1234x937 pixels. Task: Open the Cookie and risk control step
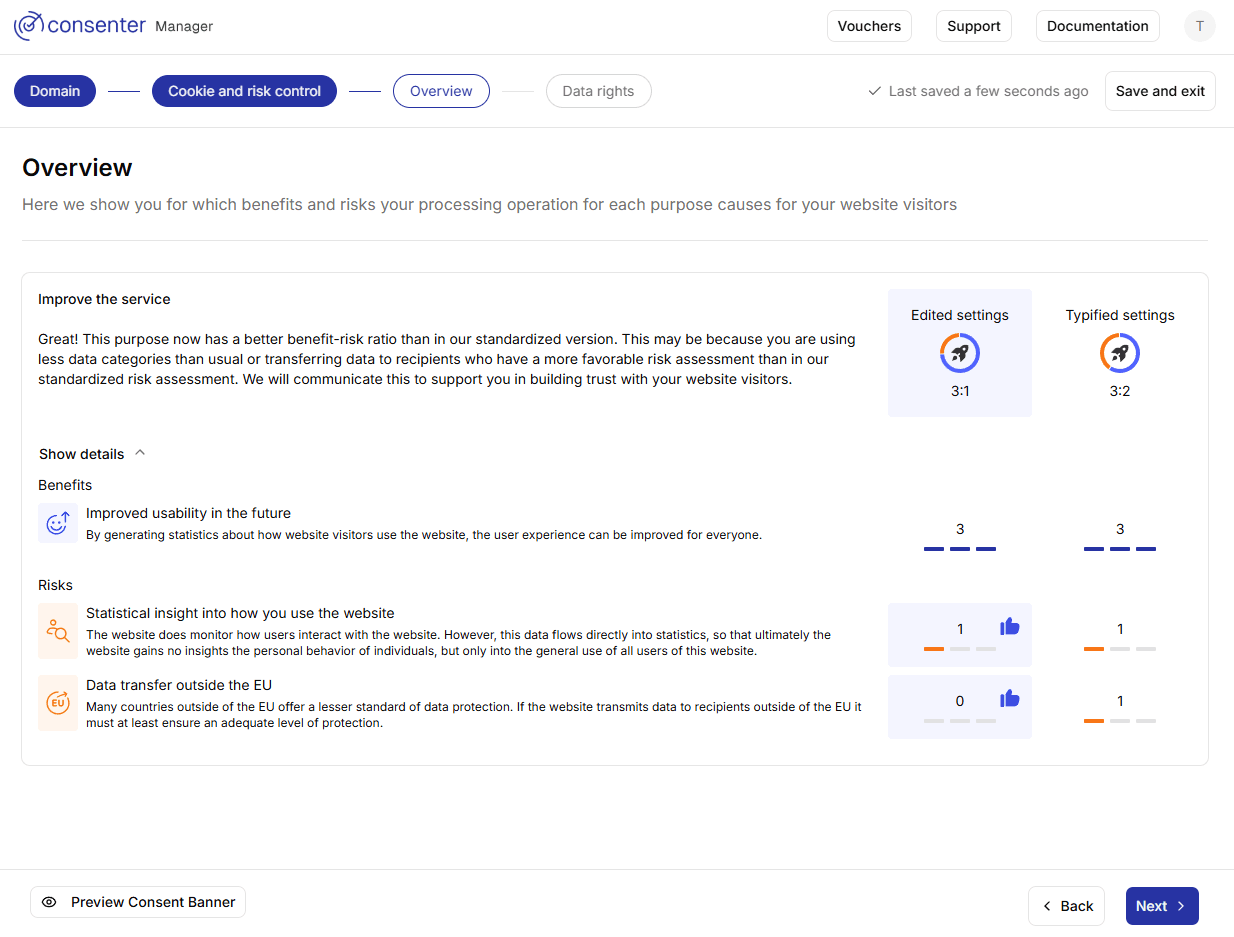[x=244, y=90]
